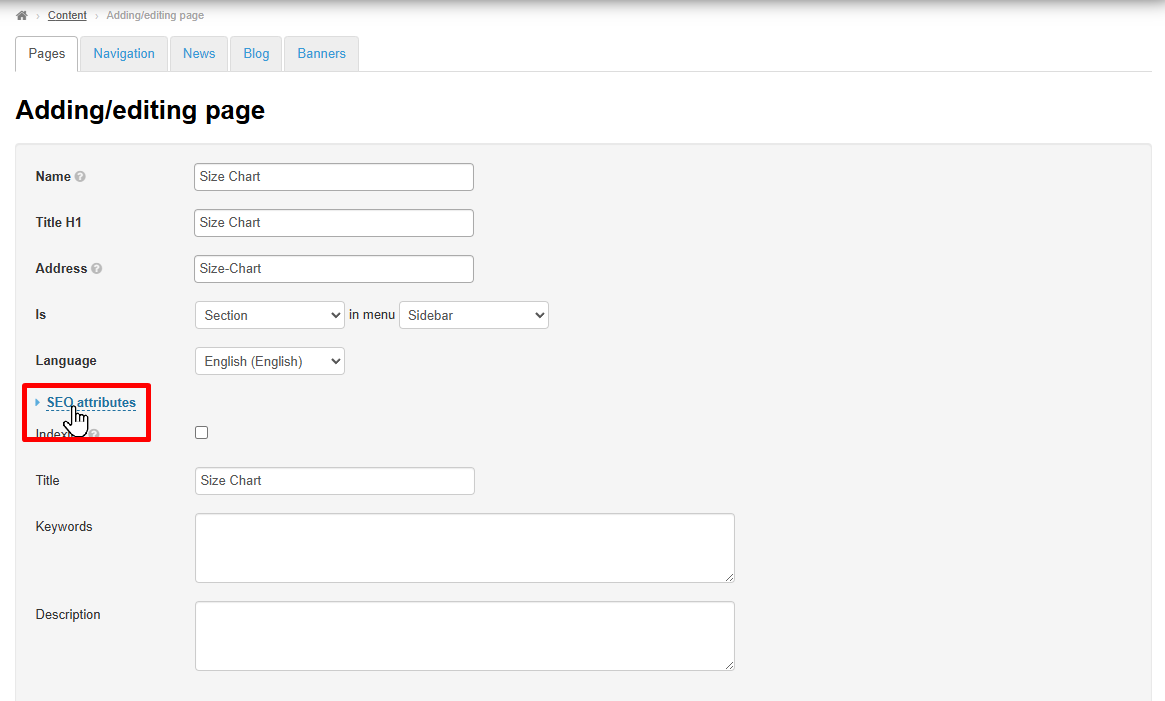Image resolution: width=1165 pixels, height=701 pixels.
Task: Open the English language dropdown
Action: click(269, 361)
